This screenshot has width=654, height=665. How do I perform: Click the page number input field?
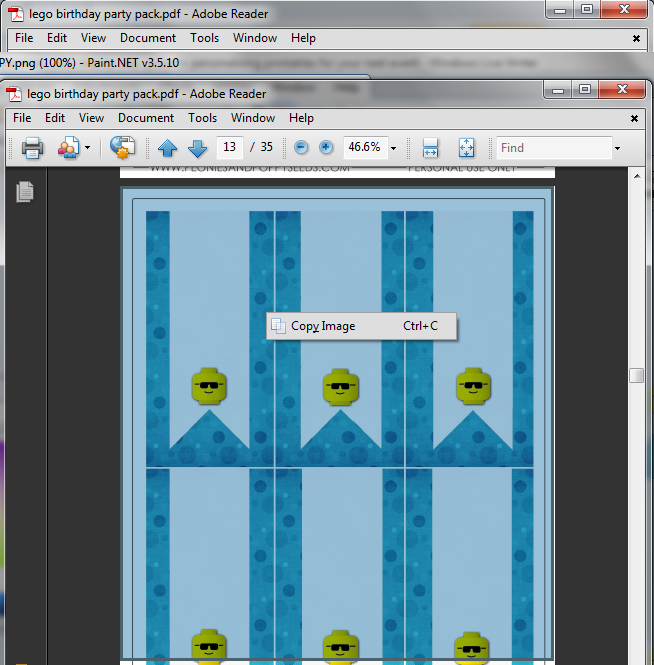(230, 148)
